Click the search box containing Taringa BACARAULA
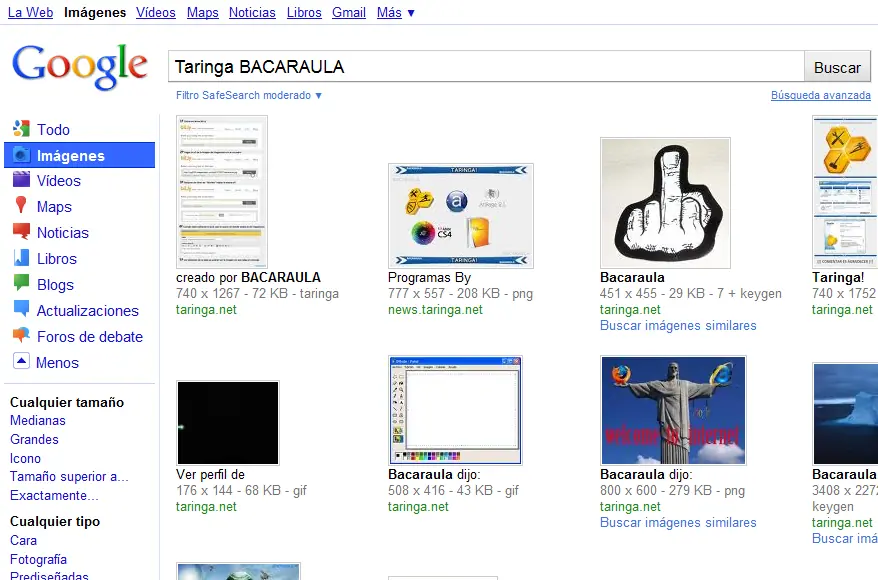This screenshot has width=878, height=580. [x=486, y=67]
